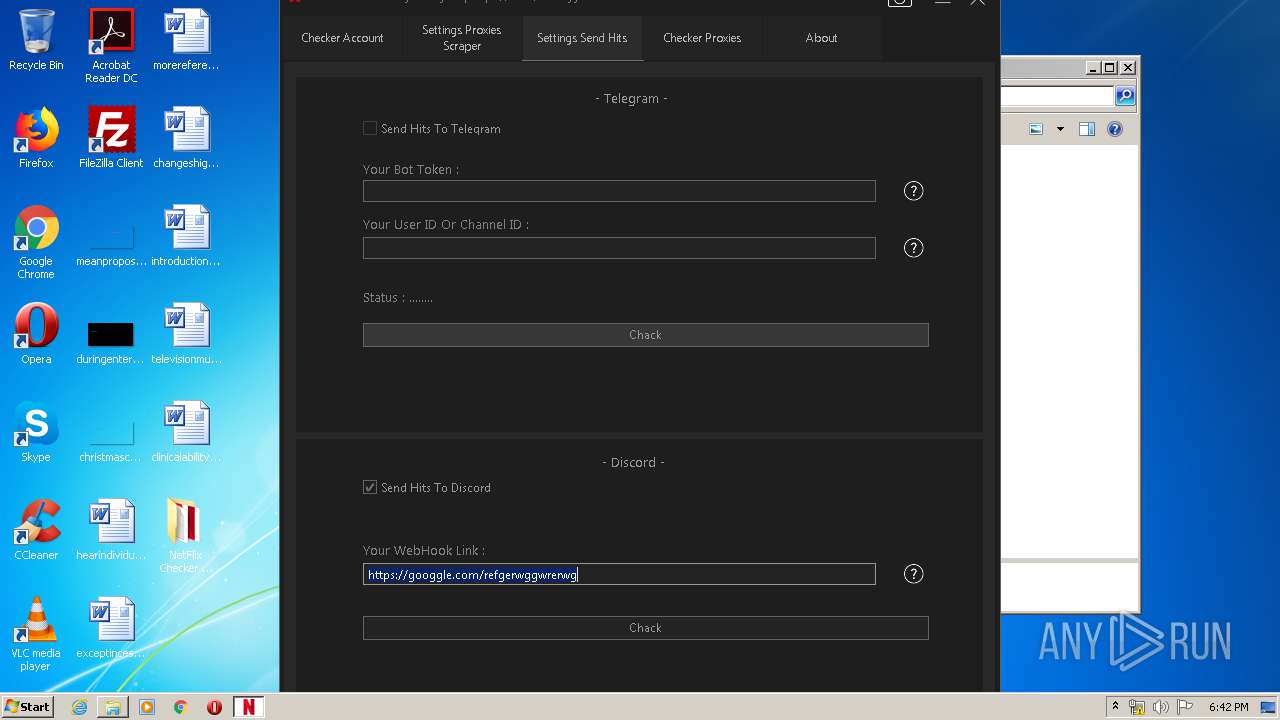The height and width of the screenshot is (720, 1280).
Task: Select meanpropos... desktop file
Action: click(x=111, y=242)
